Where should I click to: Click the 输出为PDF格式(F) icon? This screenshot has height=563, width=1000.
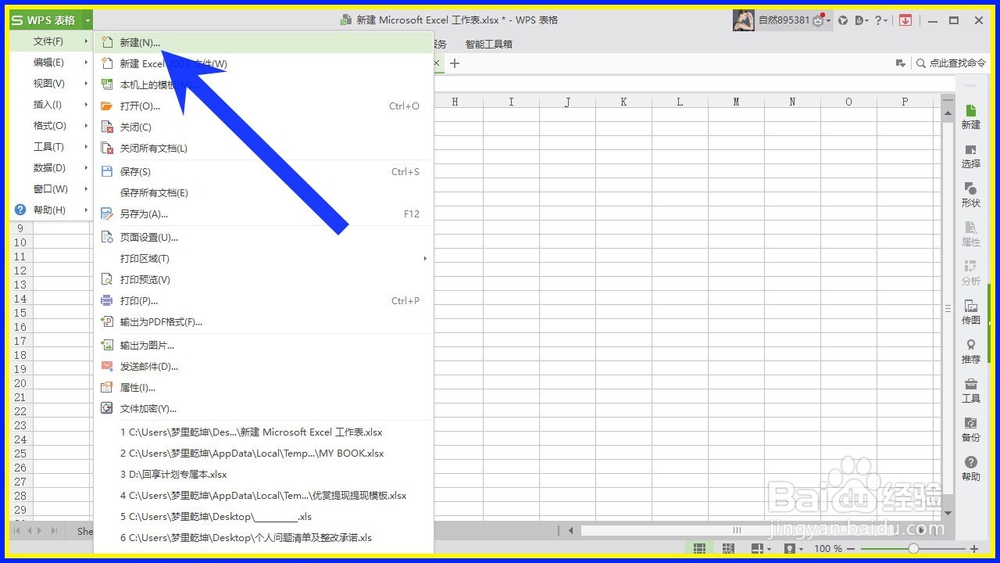pos(107,322)
